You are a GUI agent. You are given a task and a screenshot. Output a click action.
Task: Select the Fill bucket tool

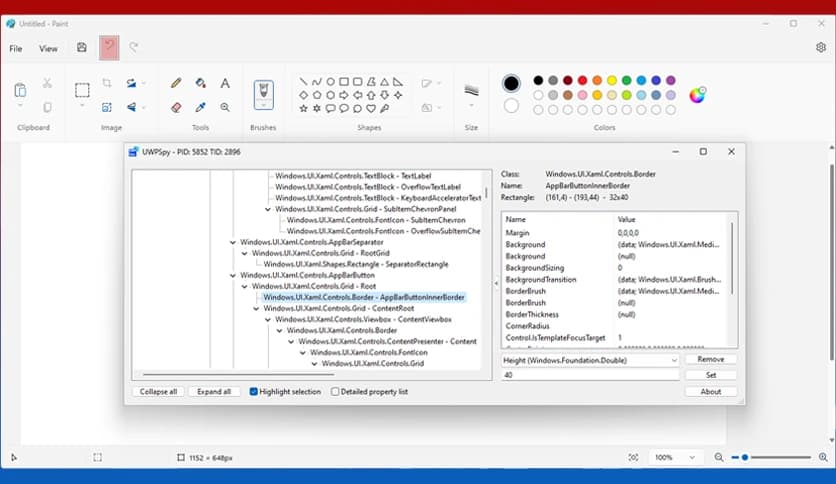[x=200, y=83]
